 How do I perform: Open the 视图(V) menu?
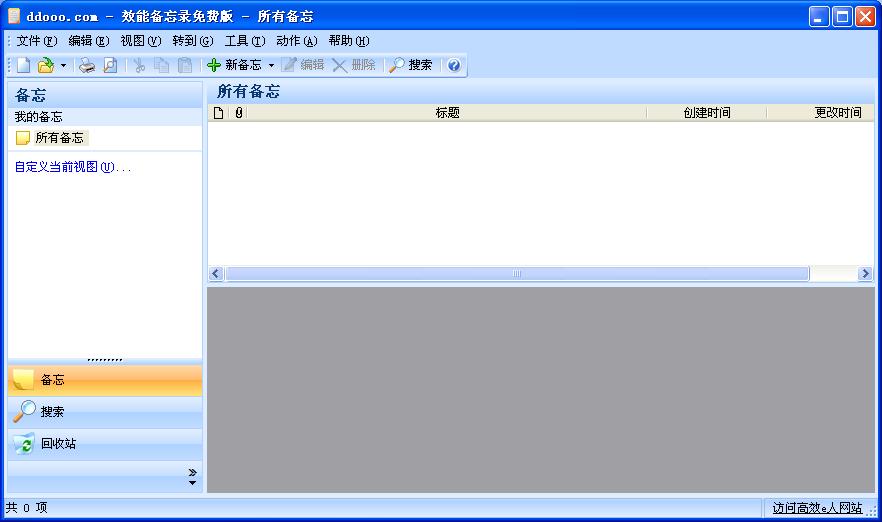[141, 40]
